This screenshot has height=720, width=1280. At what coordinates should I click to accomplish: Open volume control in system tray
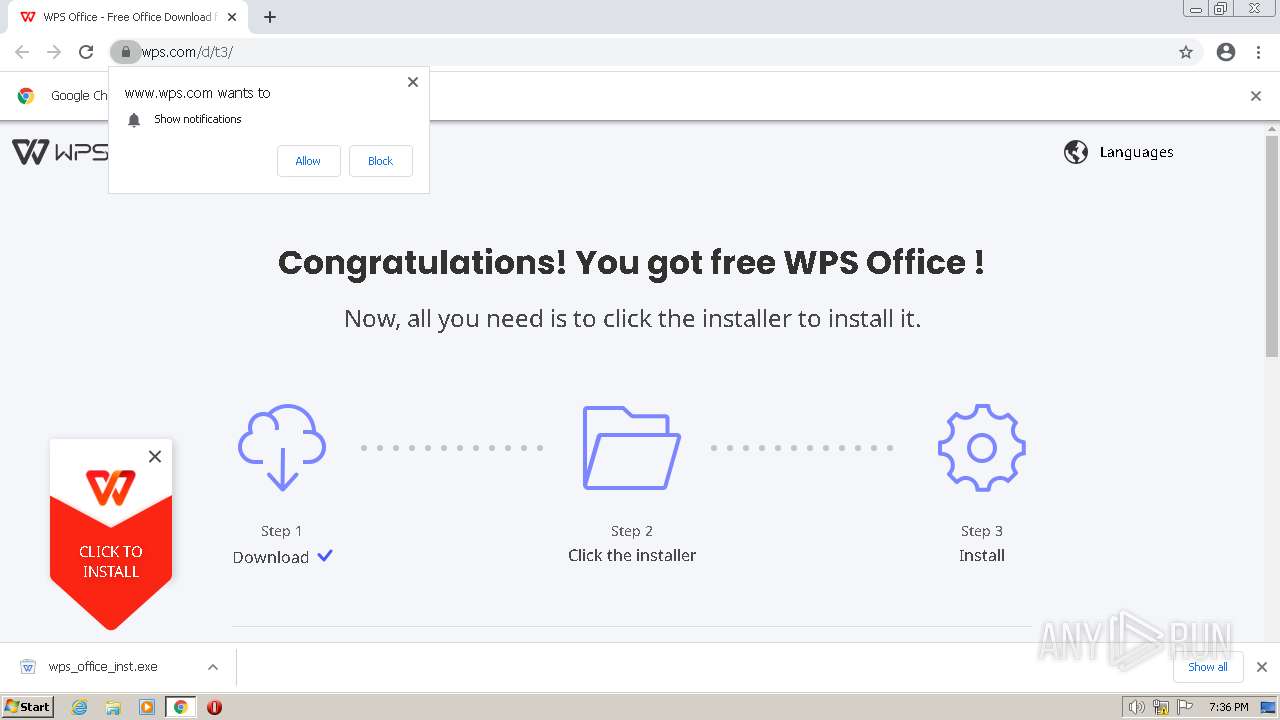[x=1137, y=707]
